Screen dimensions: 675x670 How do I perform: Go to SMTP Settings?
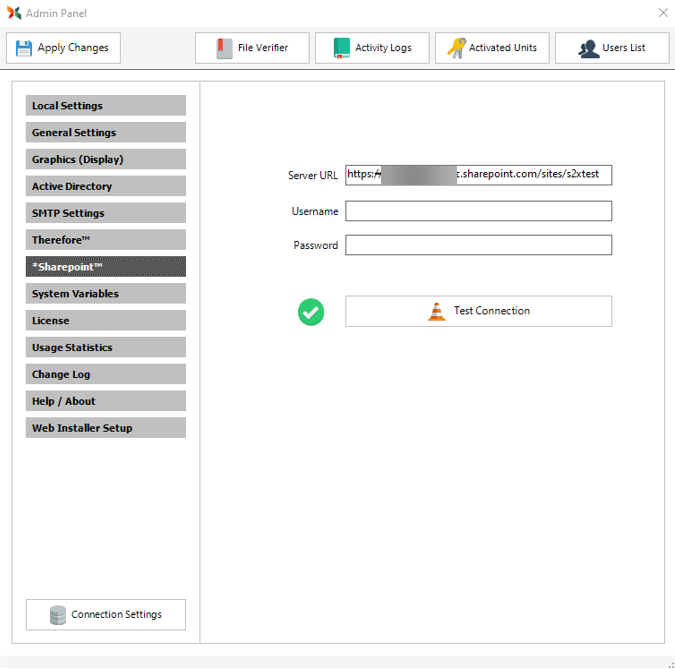105,213
